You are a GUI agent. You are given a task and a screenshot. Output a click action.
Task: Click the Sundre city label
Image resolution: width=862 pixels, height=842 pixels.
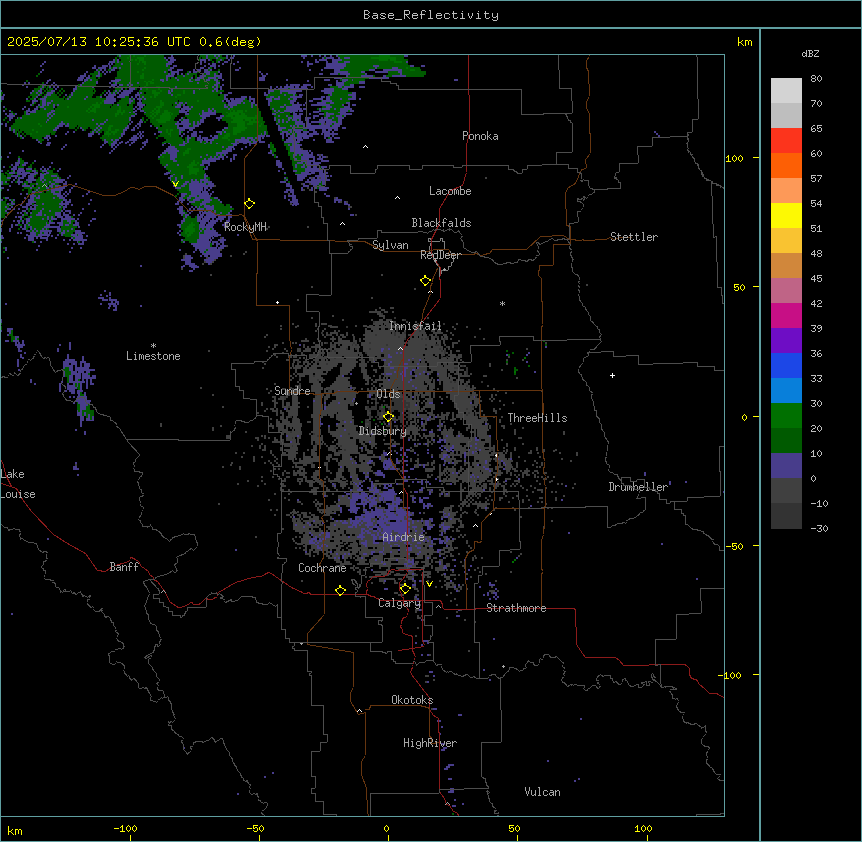click(x=292, y=391)
